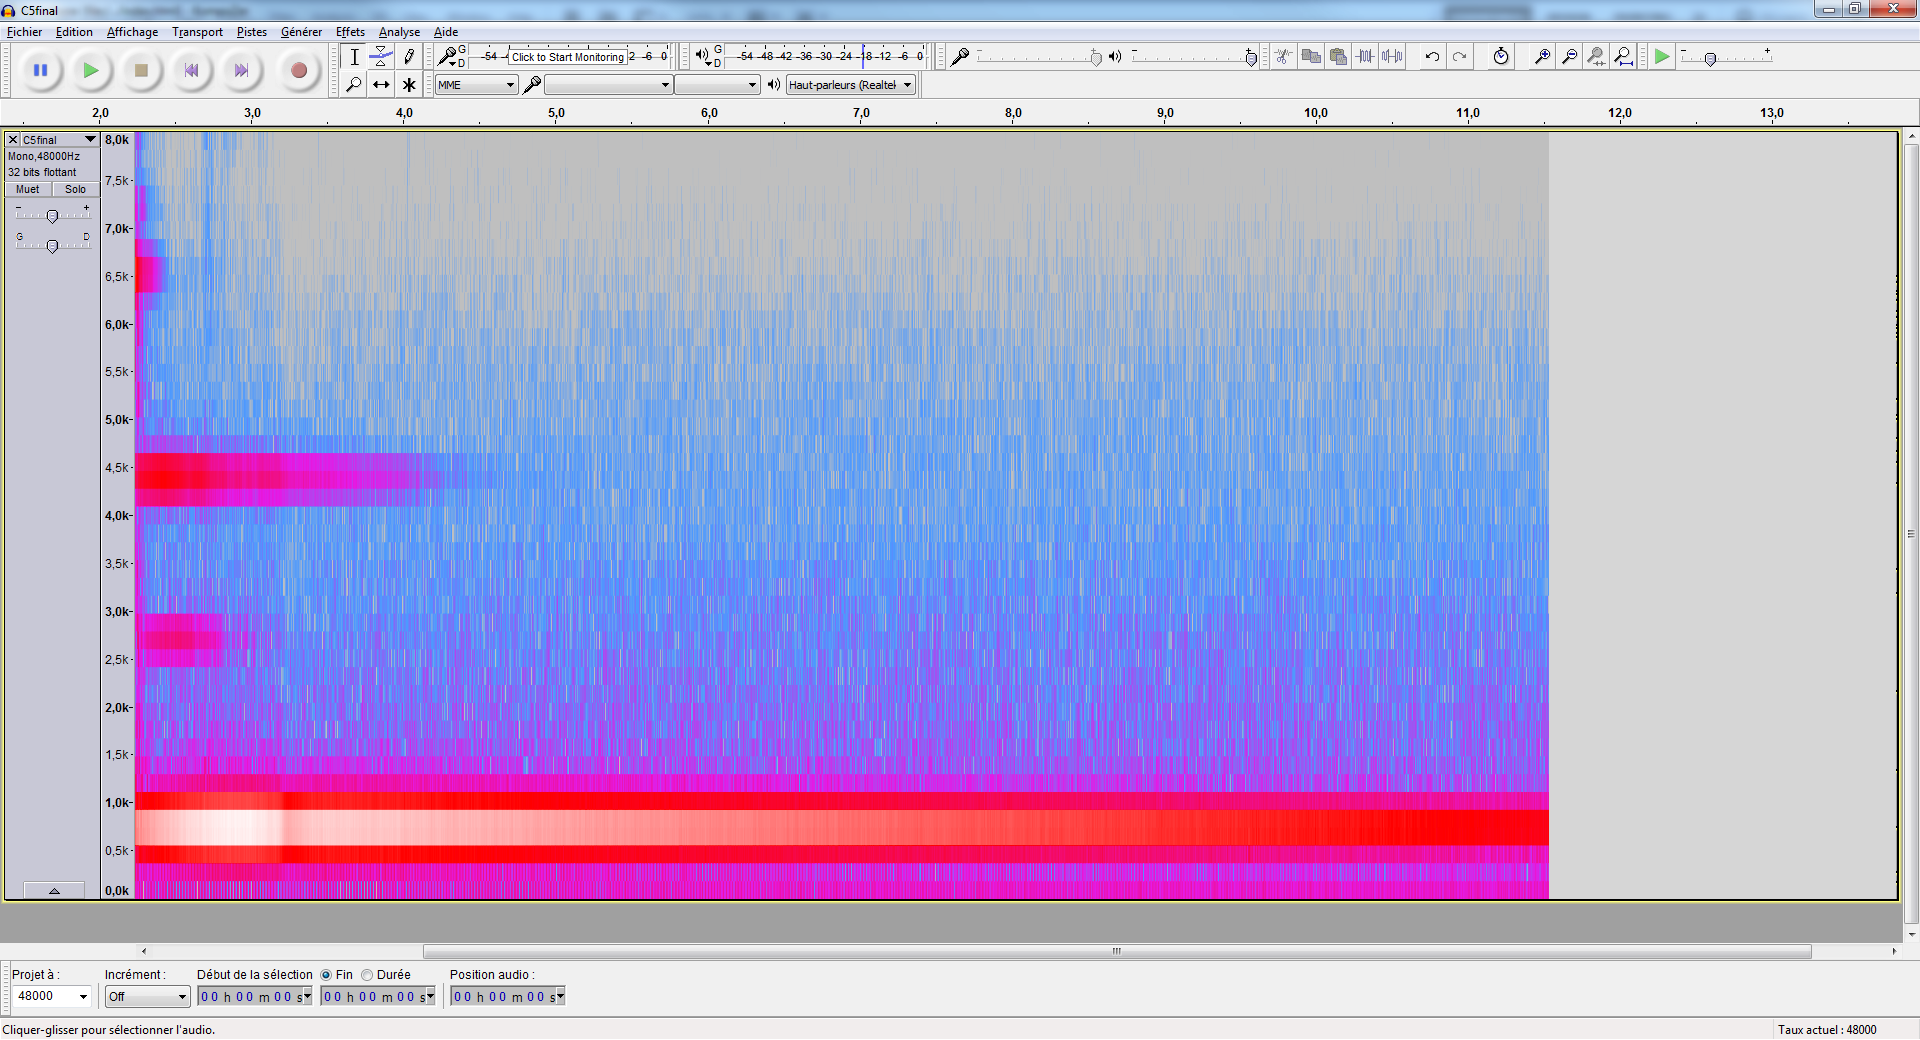Viewport: 1920px width, 1040px height.
Task: Open Sync-Lock tracks clock icon
Action: coord(1500,57)
